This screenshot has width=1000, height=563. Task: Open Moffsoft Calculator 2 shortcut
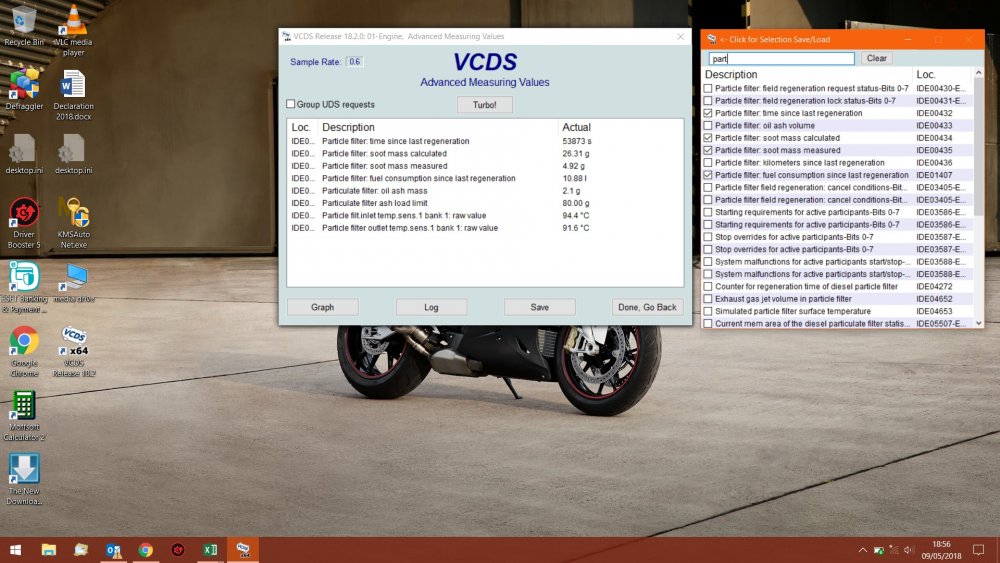click(x=24, y=416)
